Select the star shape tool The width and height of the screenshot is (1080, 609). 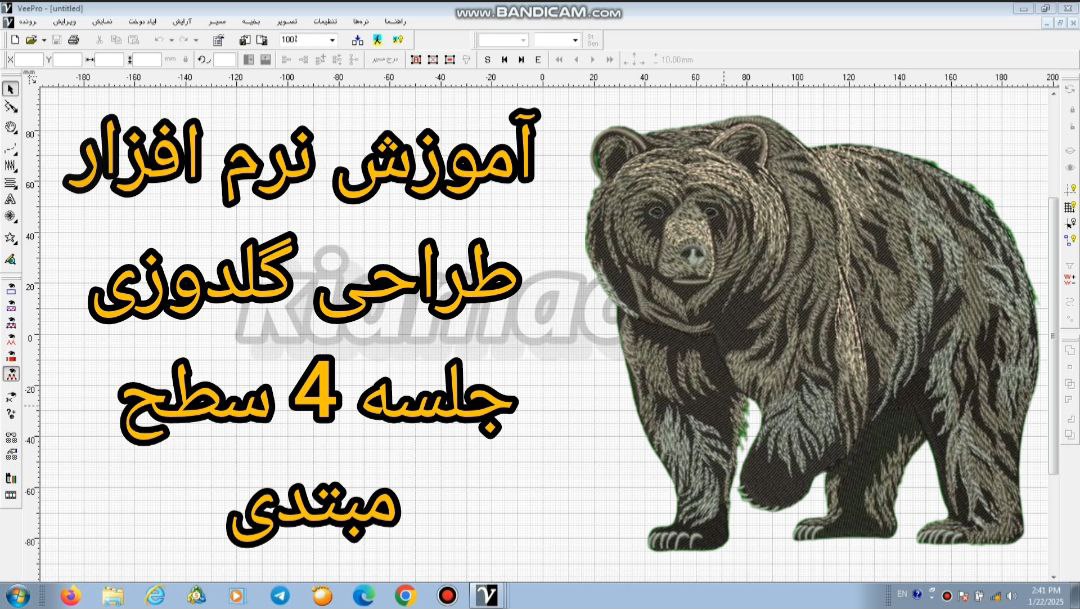(x=11, y=238)
